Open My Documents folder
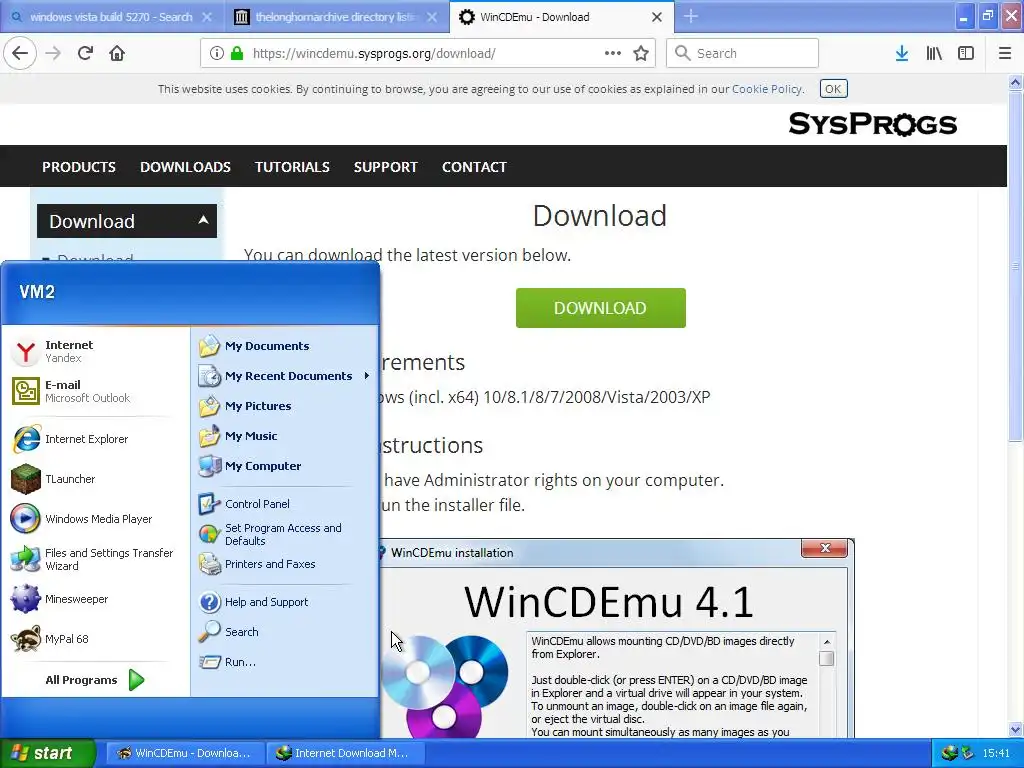Screen dimensions: 1024x768 (x=285, y=345)
